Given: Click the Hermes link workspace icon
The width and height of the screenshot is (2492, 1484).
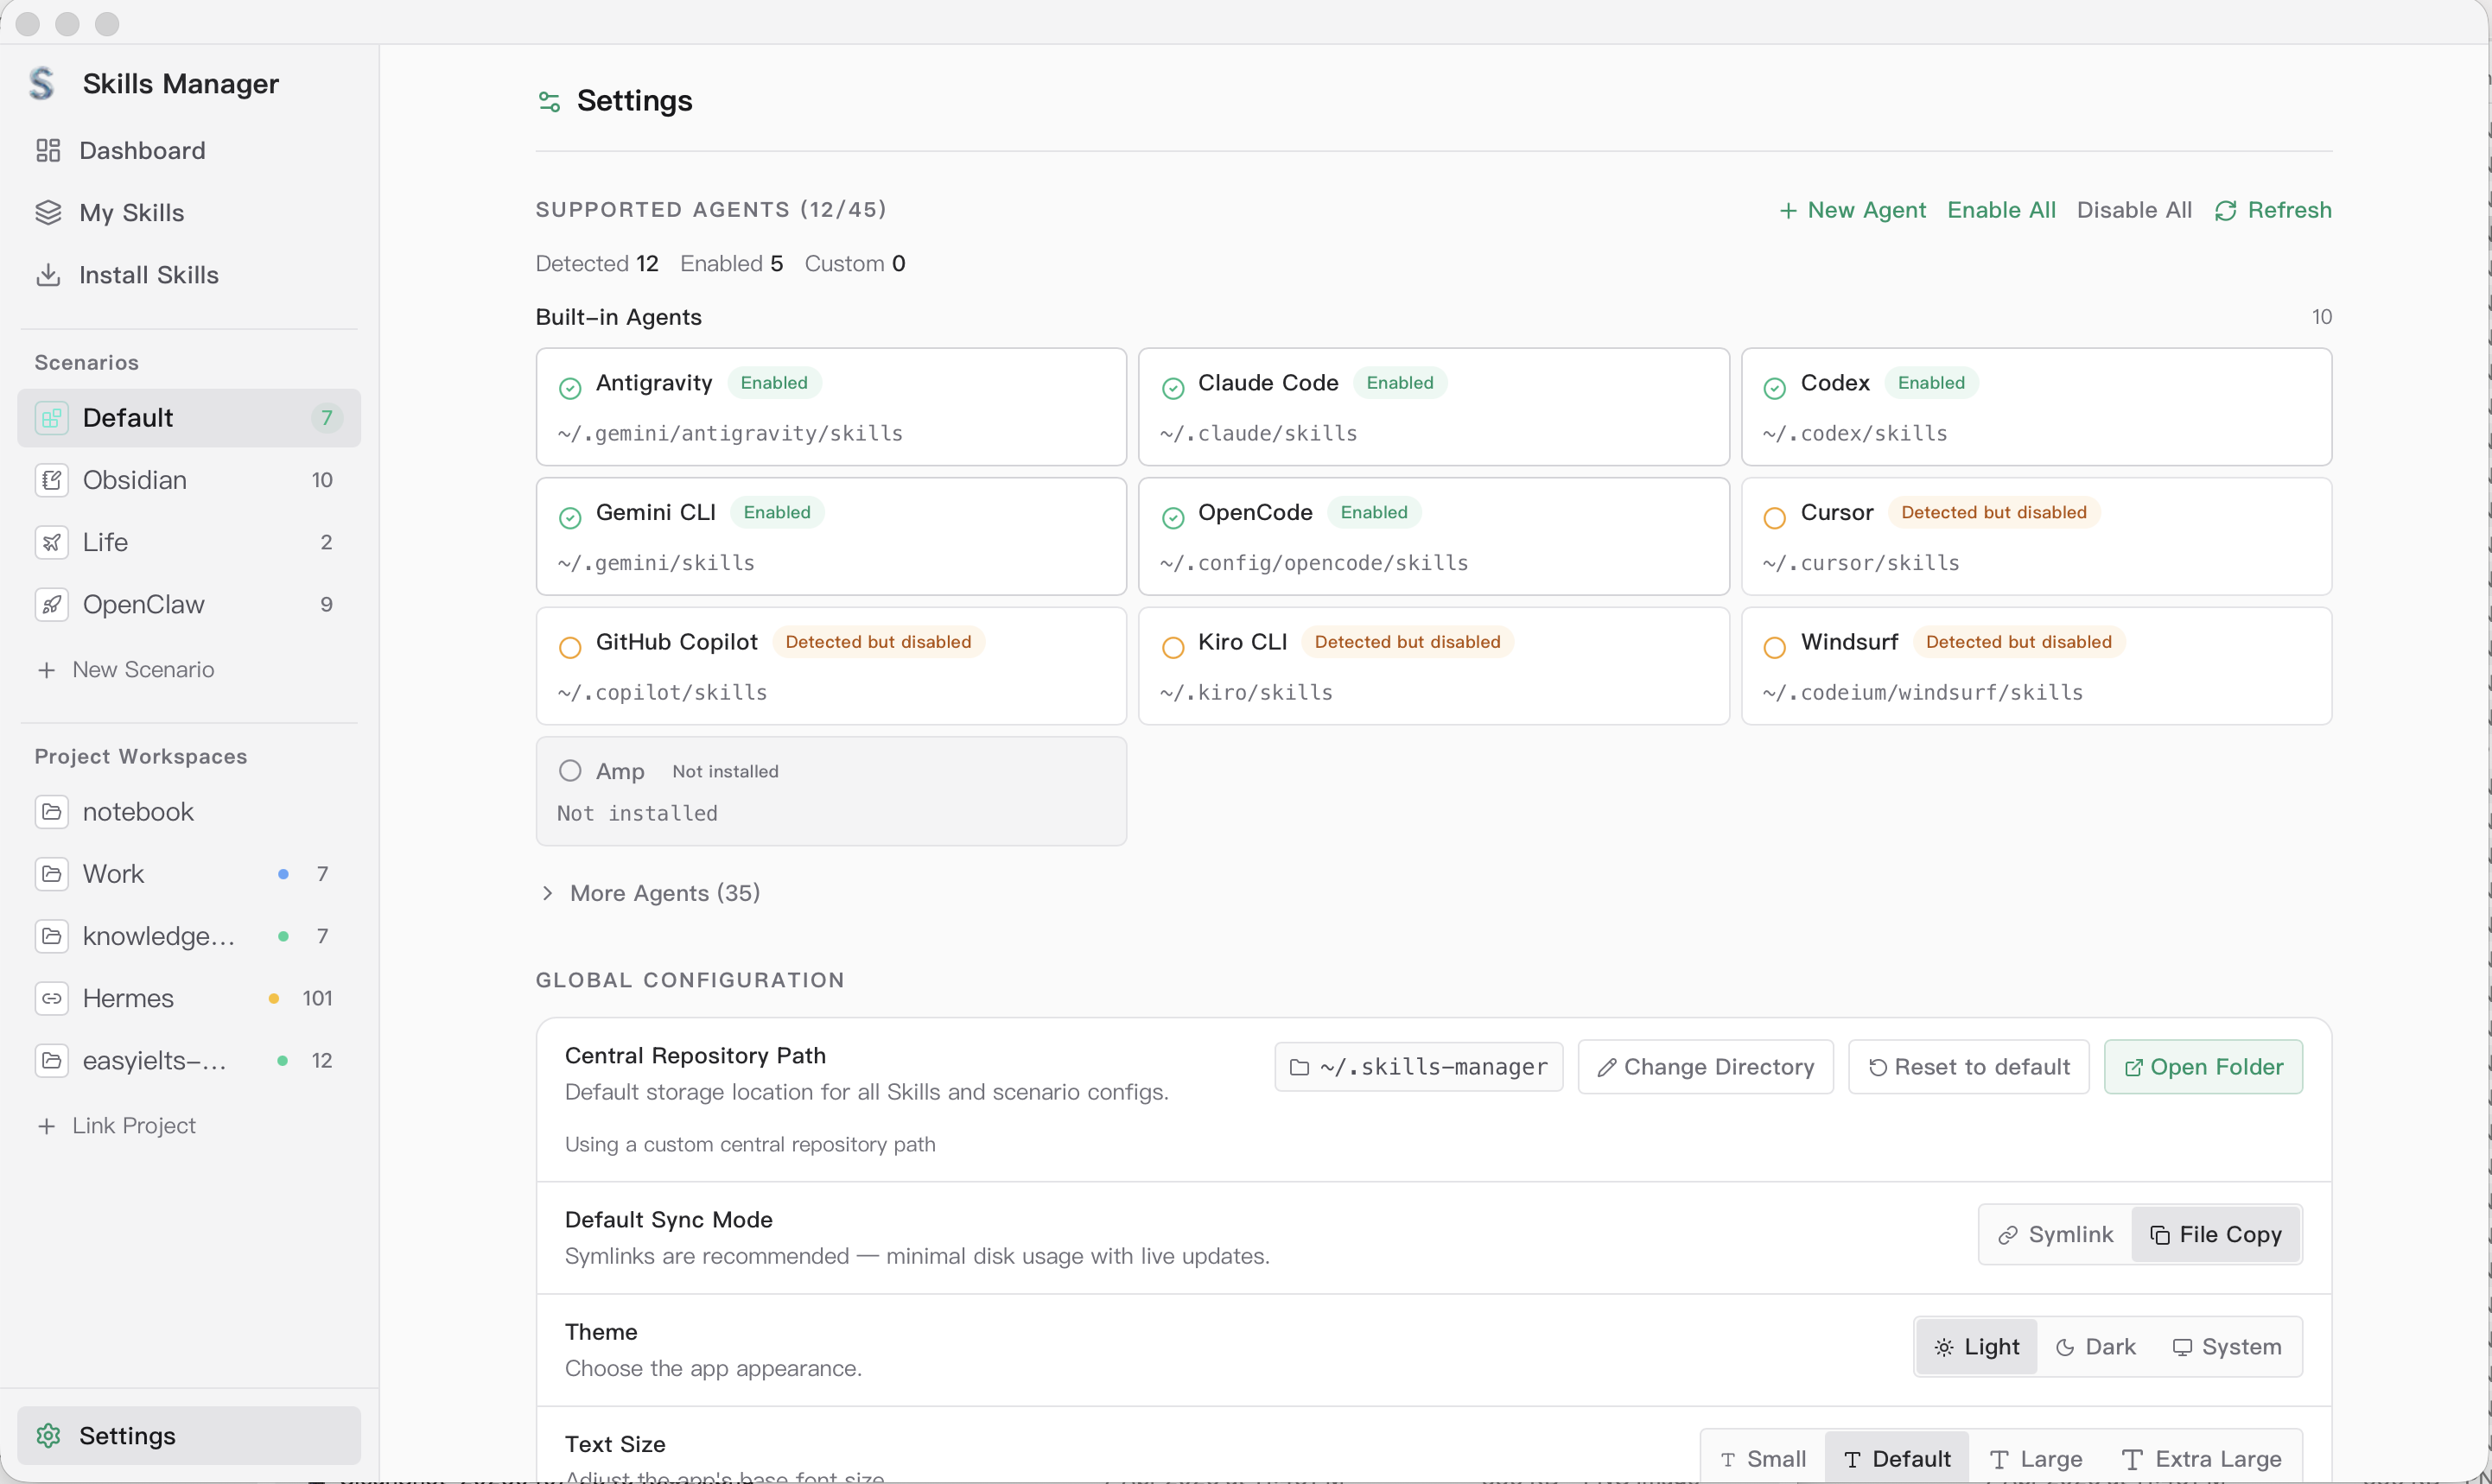Looking at the screenshot, I should (52, 998).
